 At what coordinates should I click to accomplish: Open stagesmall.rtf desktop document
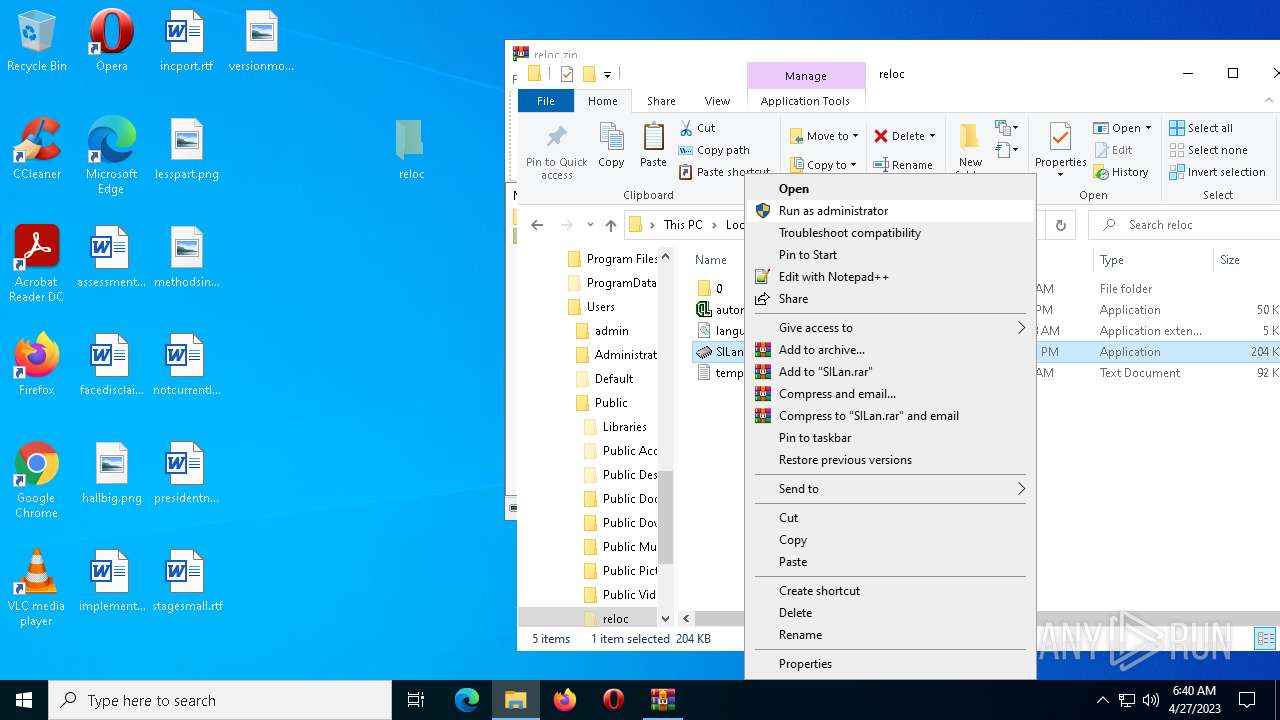click(186, 580)
